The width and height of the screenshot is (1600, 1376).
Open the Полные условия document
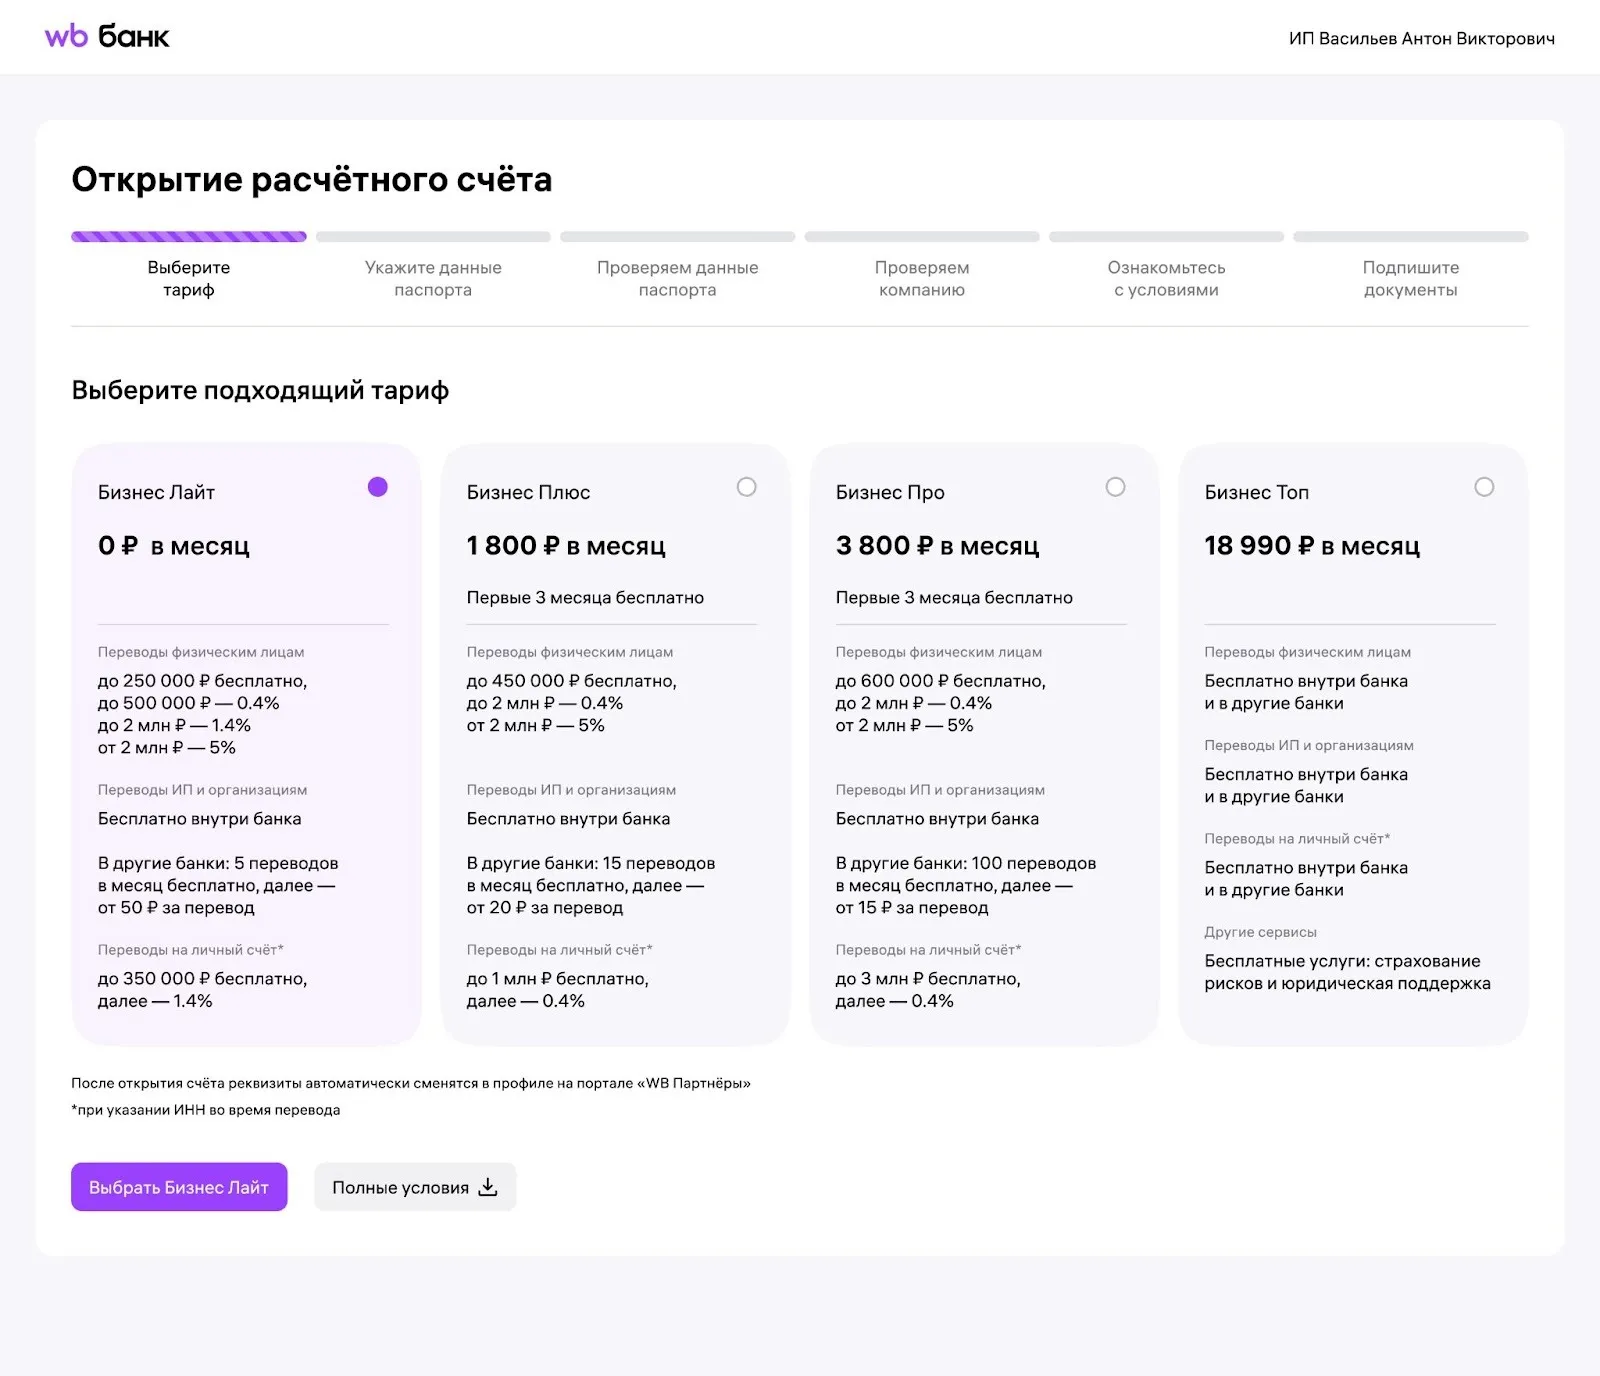tap(401, 1187)
